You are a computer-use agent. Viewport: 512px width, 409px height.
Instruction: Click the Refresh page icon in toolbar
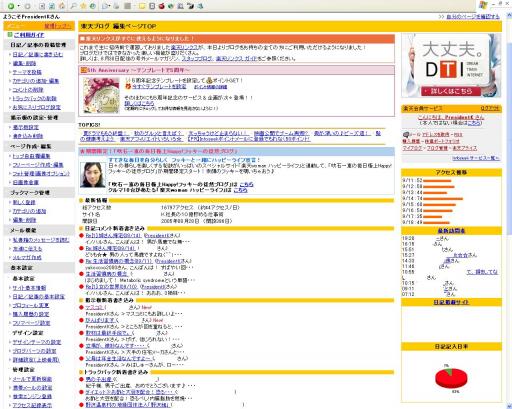(x=52, y=6)
